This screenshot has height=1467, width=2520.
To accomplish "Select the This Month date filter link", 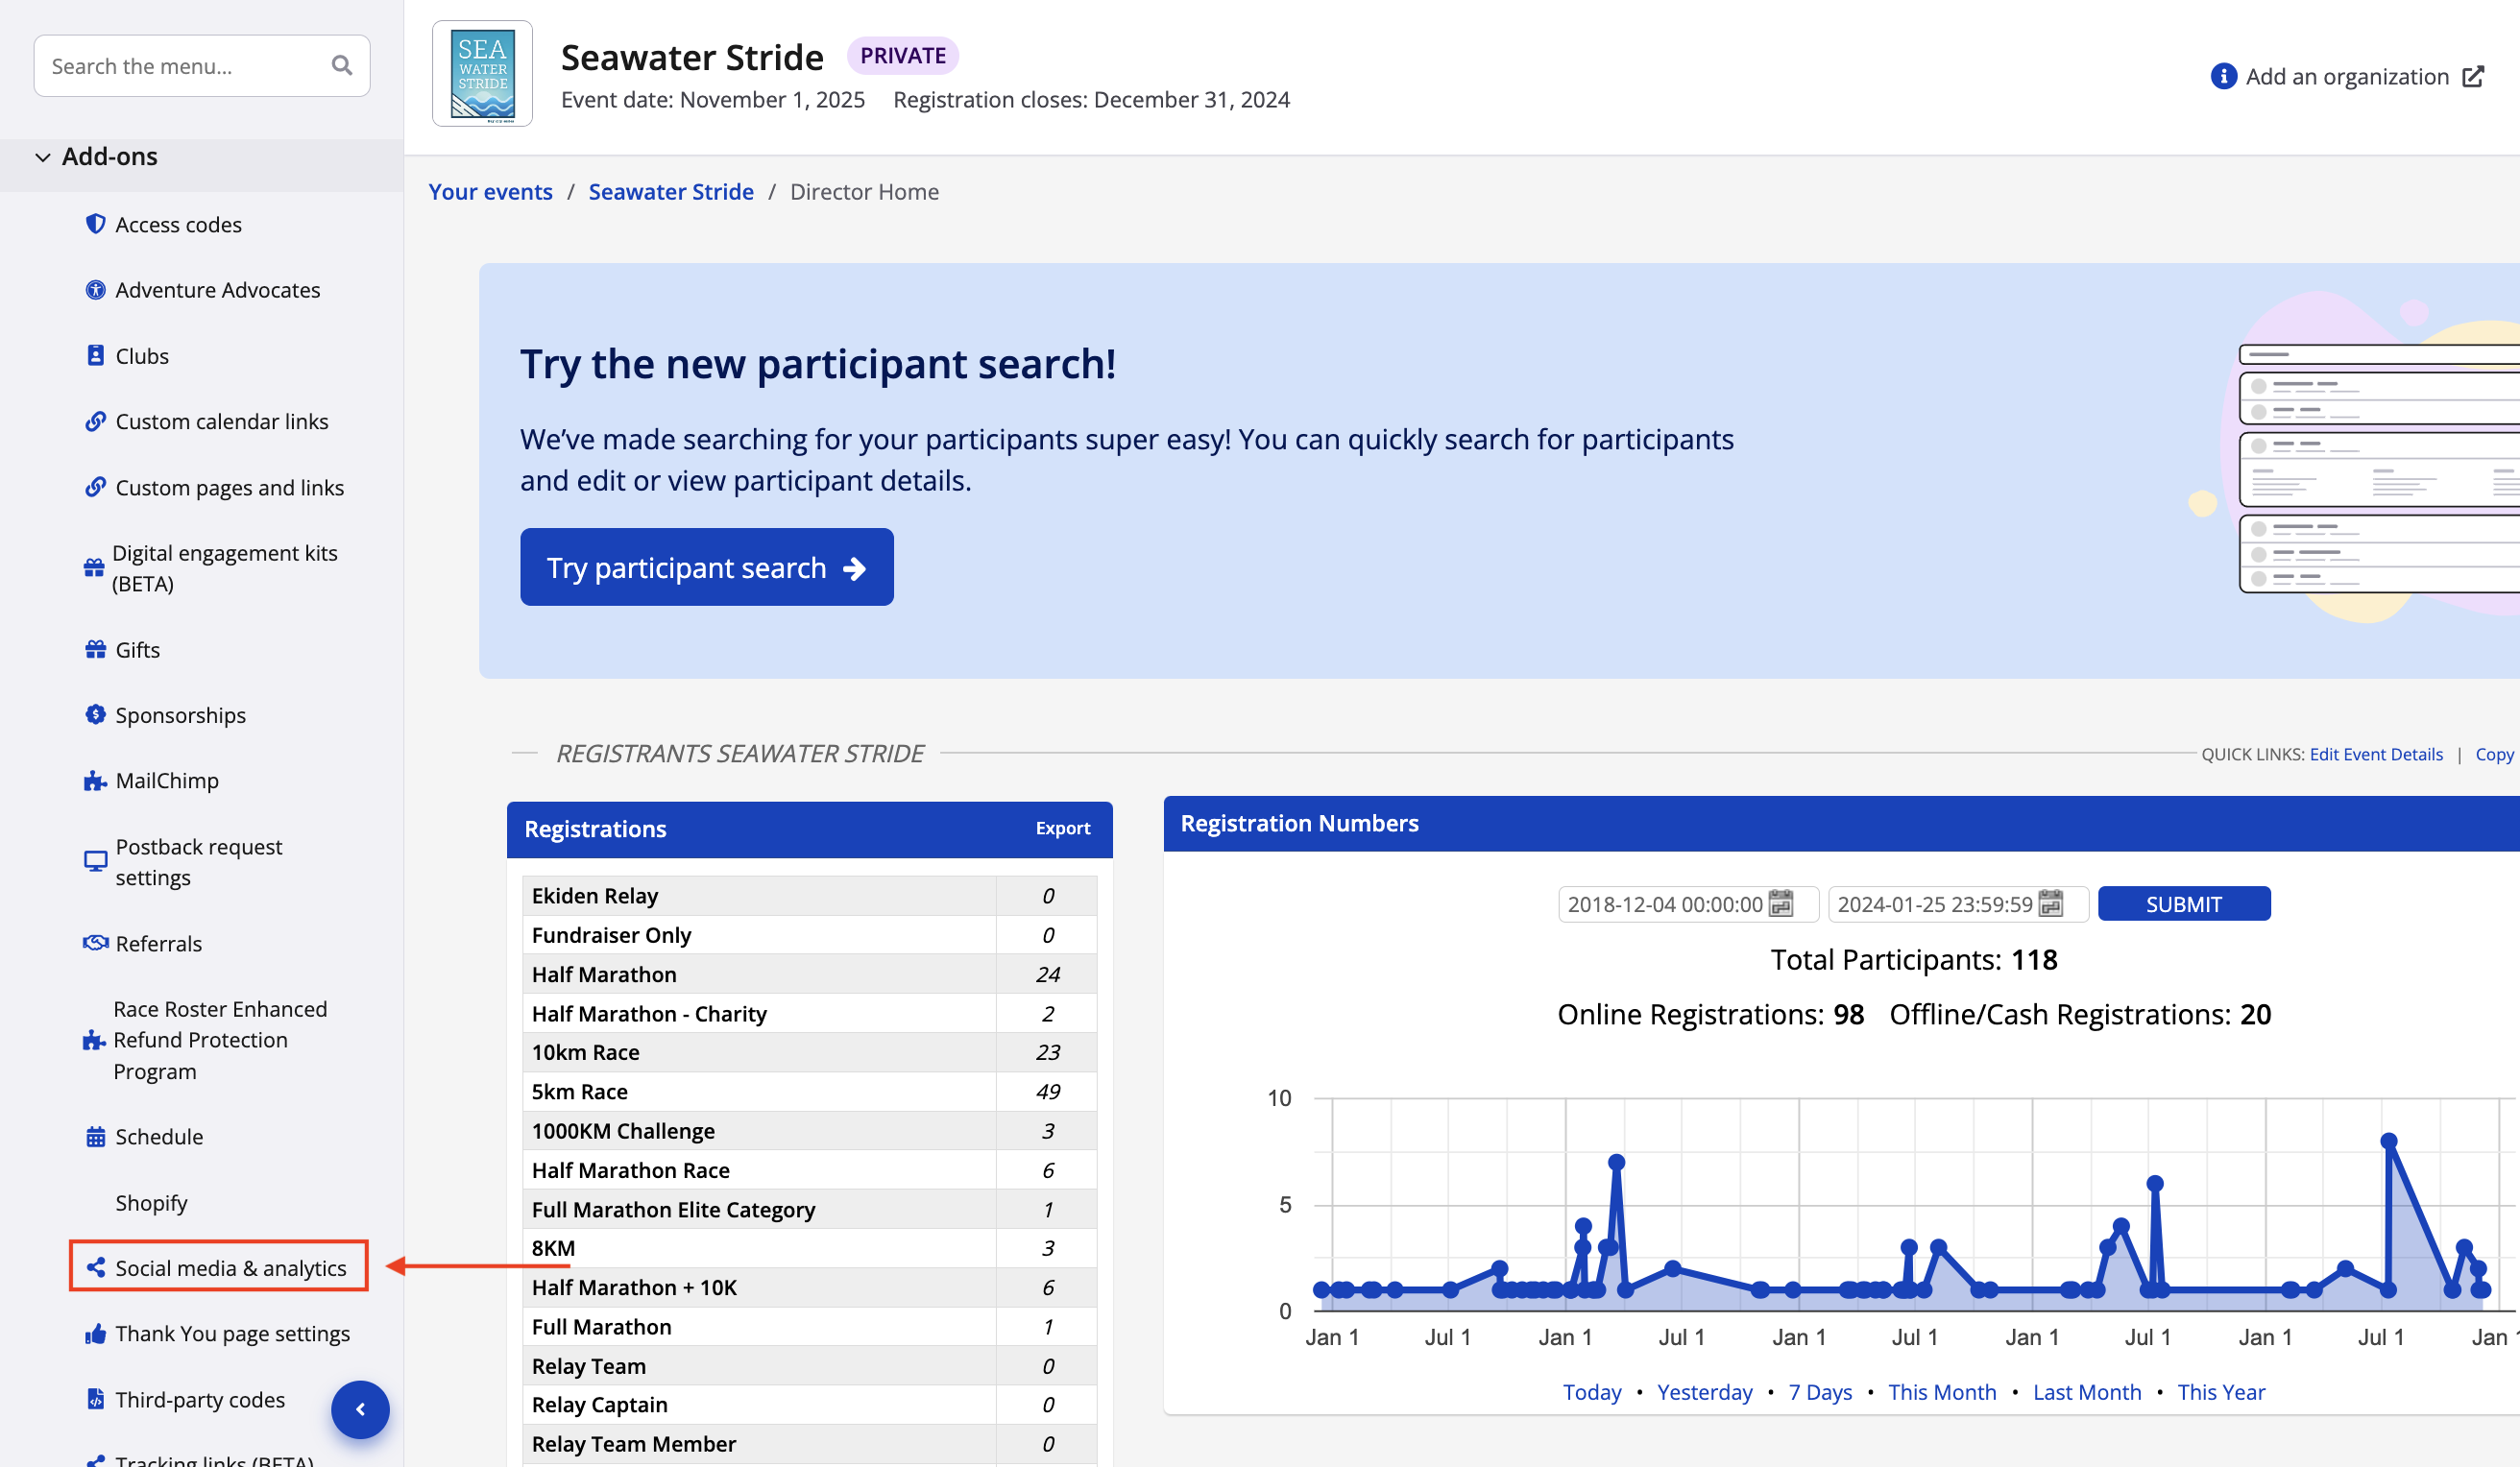I will click(x=1941, y=1392).
